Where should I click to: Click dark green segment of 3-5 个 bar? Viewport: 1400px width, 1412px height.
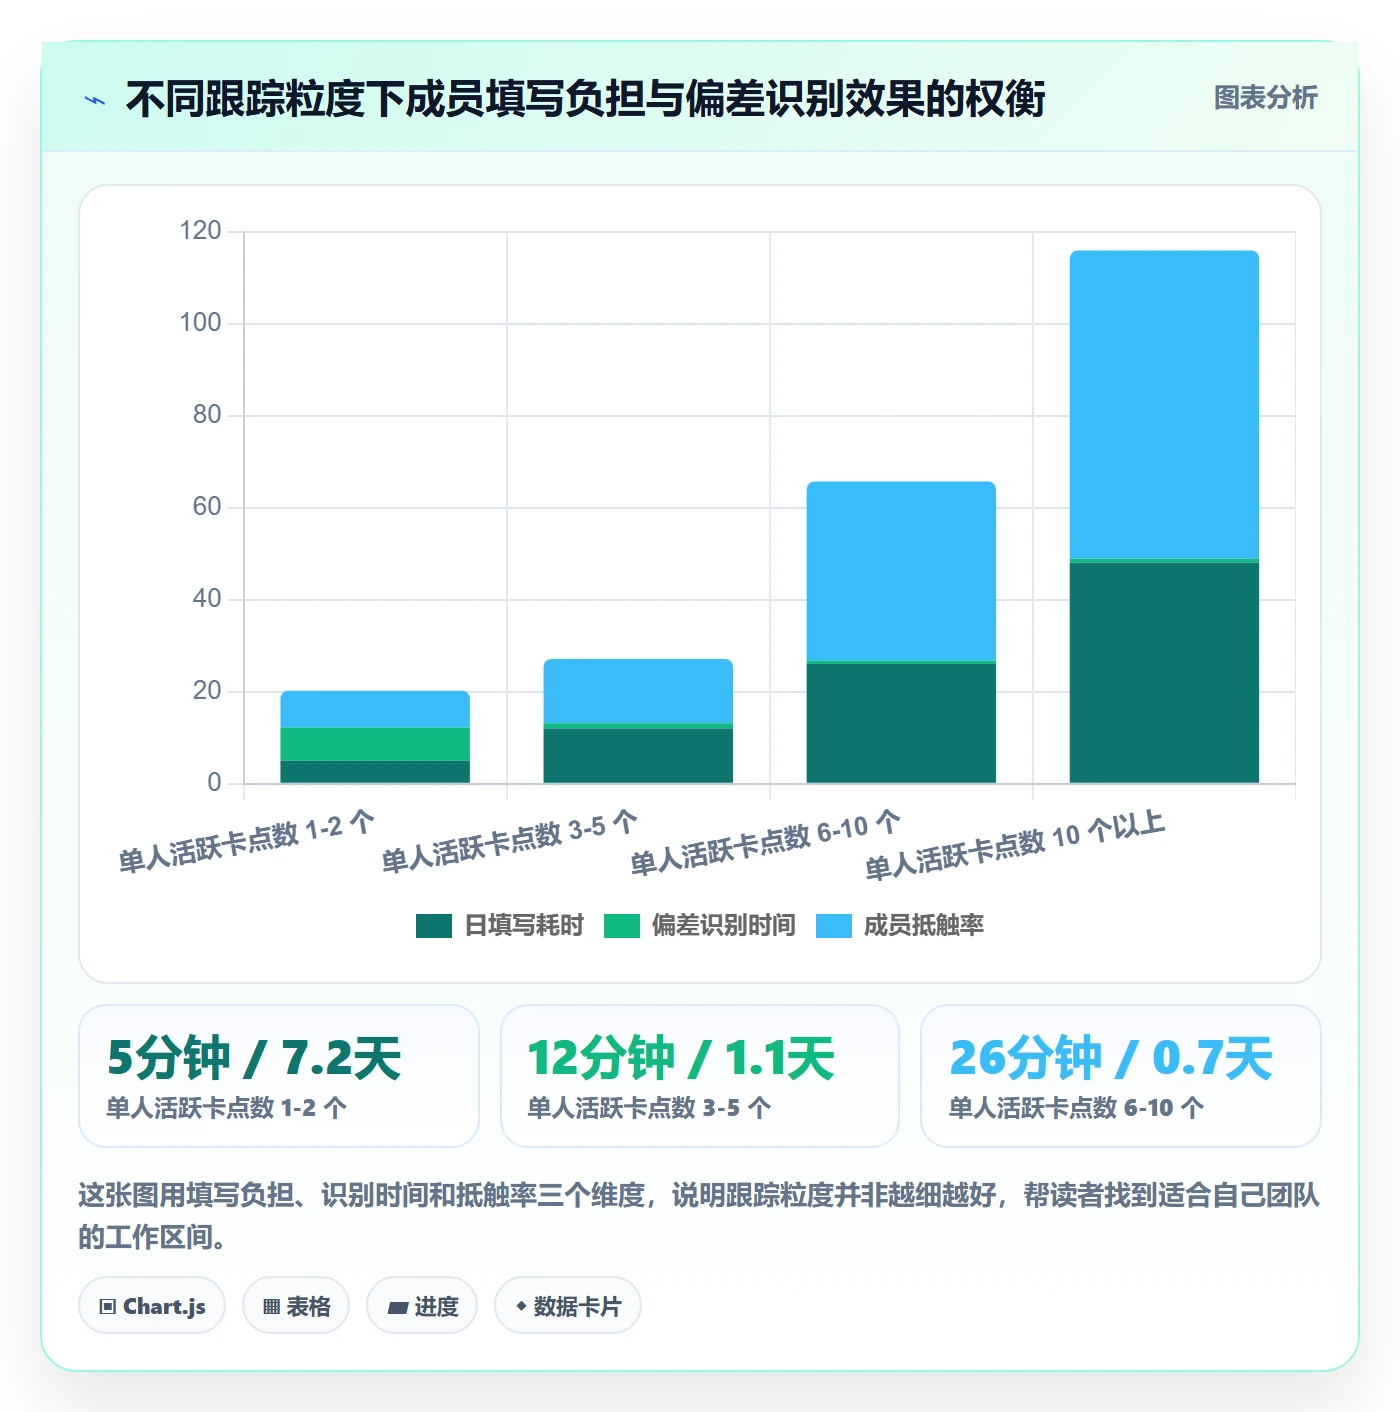point(638,755)
